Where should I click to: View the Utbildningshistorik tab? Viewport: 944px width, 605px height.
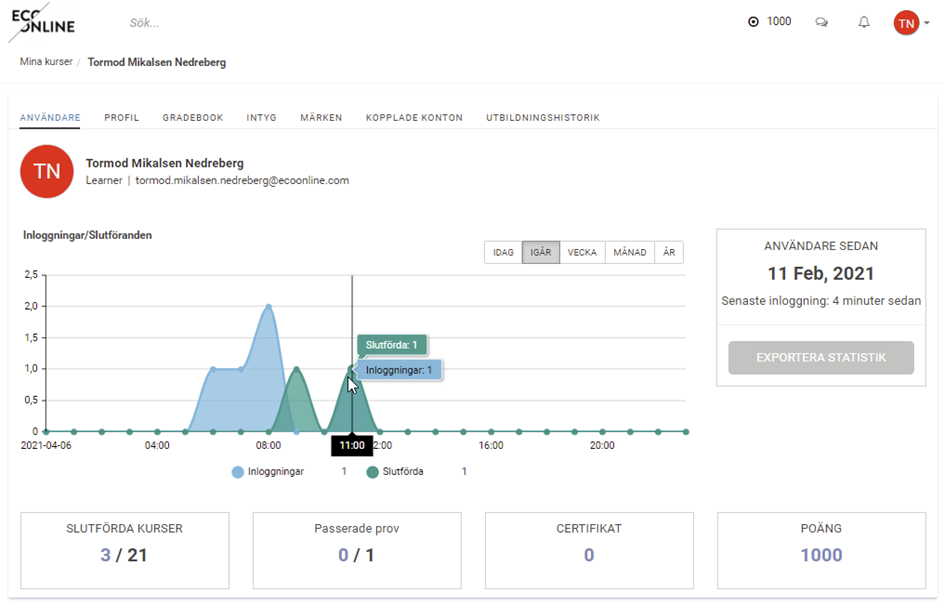coord(543,117)
